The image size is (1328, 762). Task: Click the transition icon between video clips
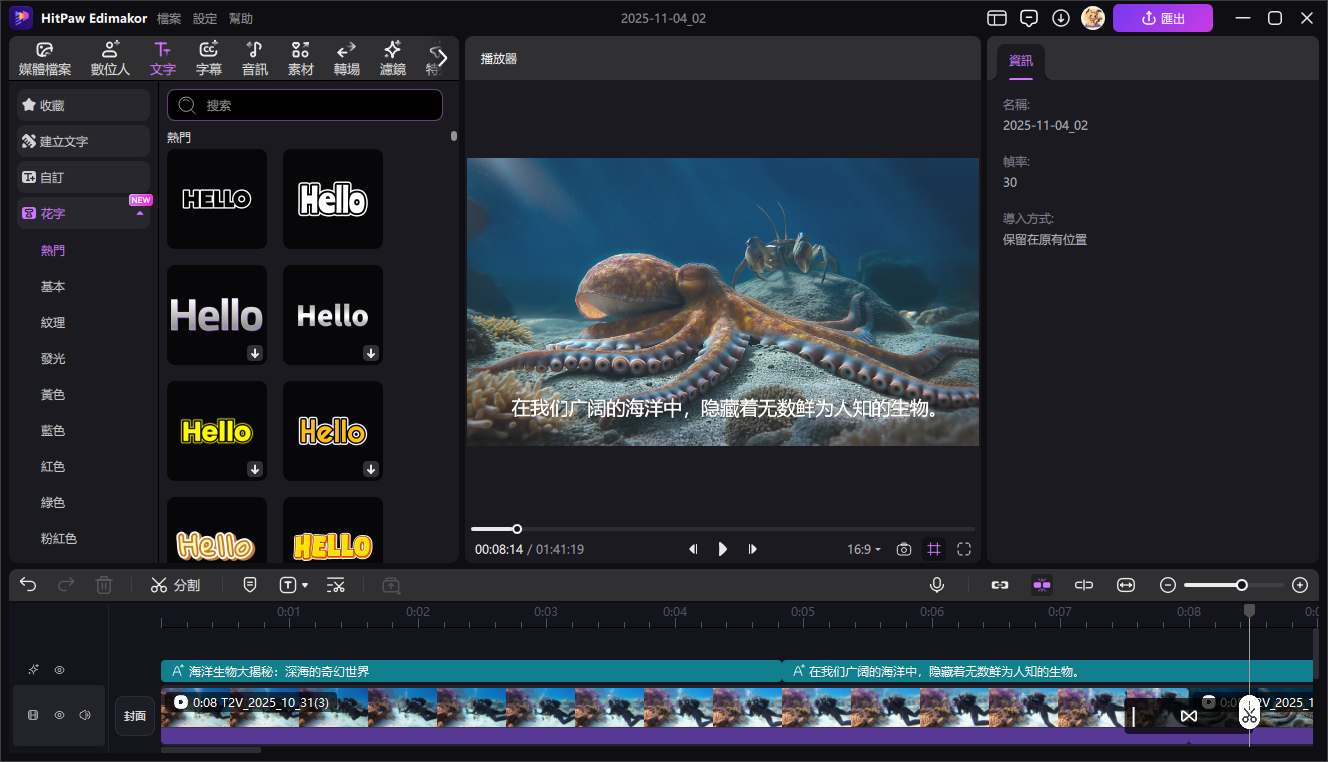[x=1189, y=716]
